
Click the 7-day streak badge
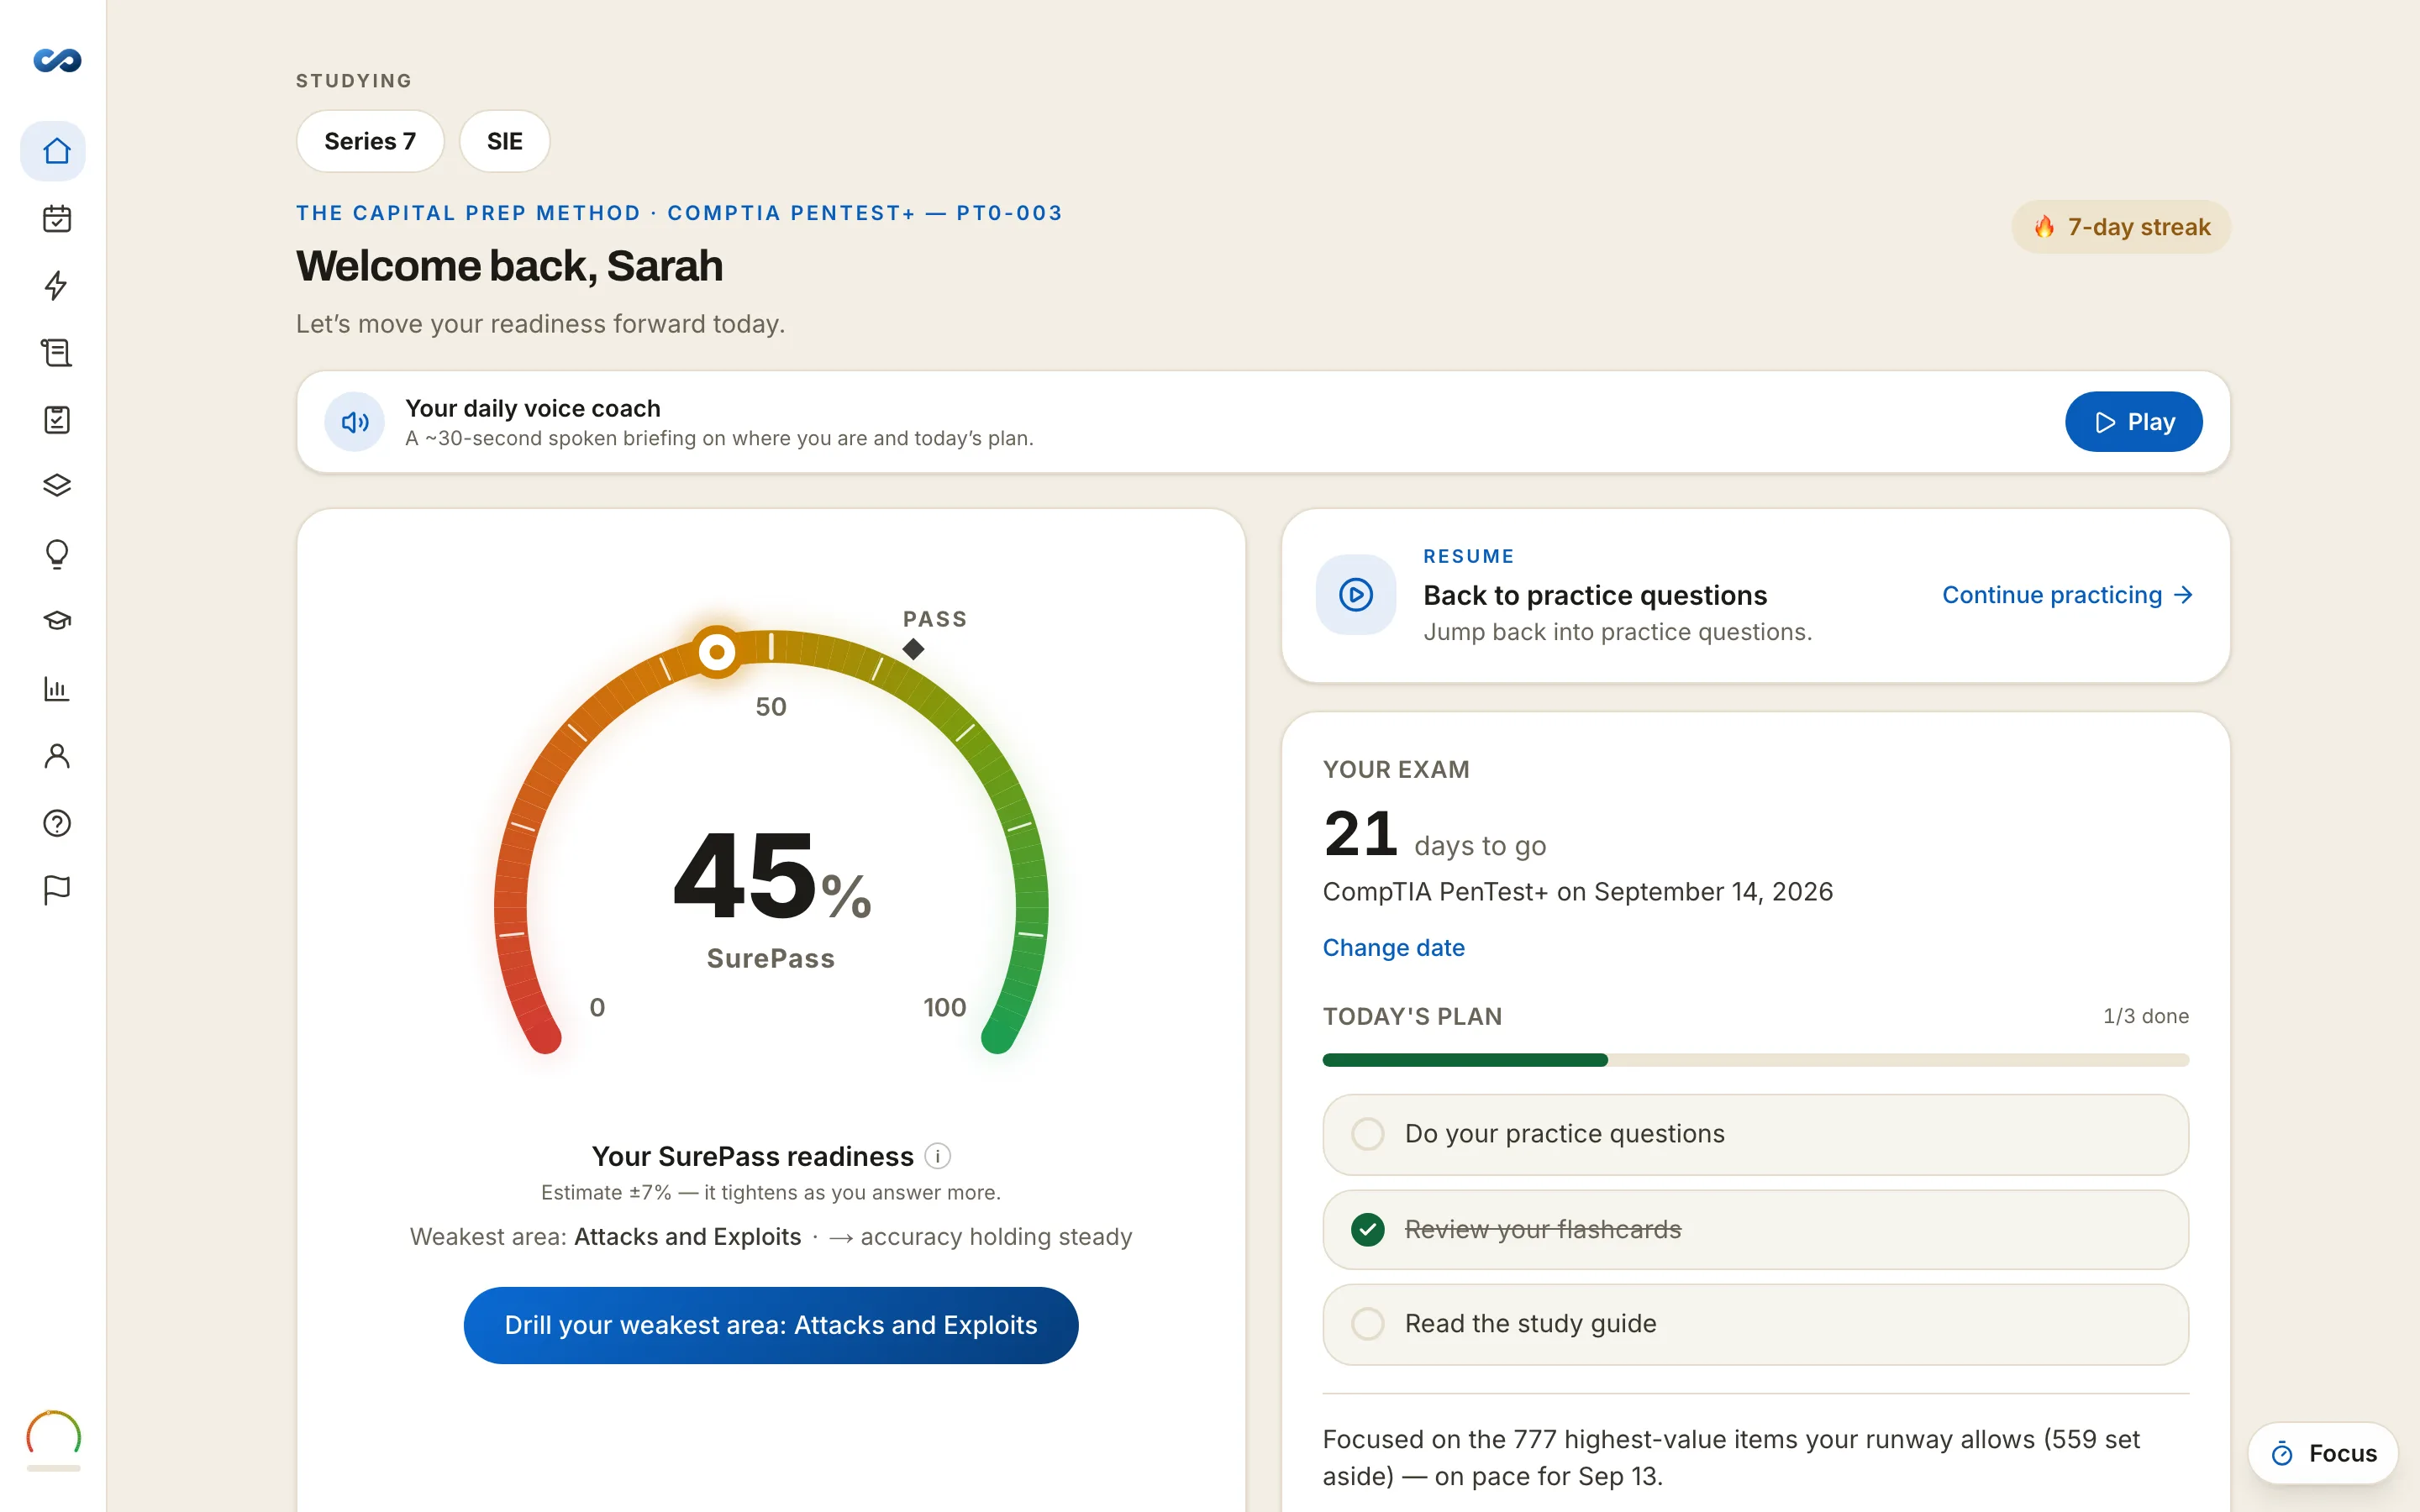coord(2121,227)
